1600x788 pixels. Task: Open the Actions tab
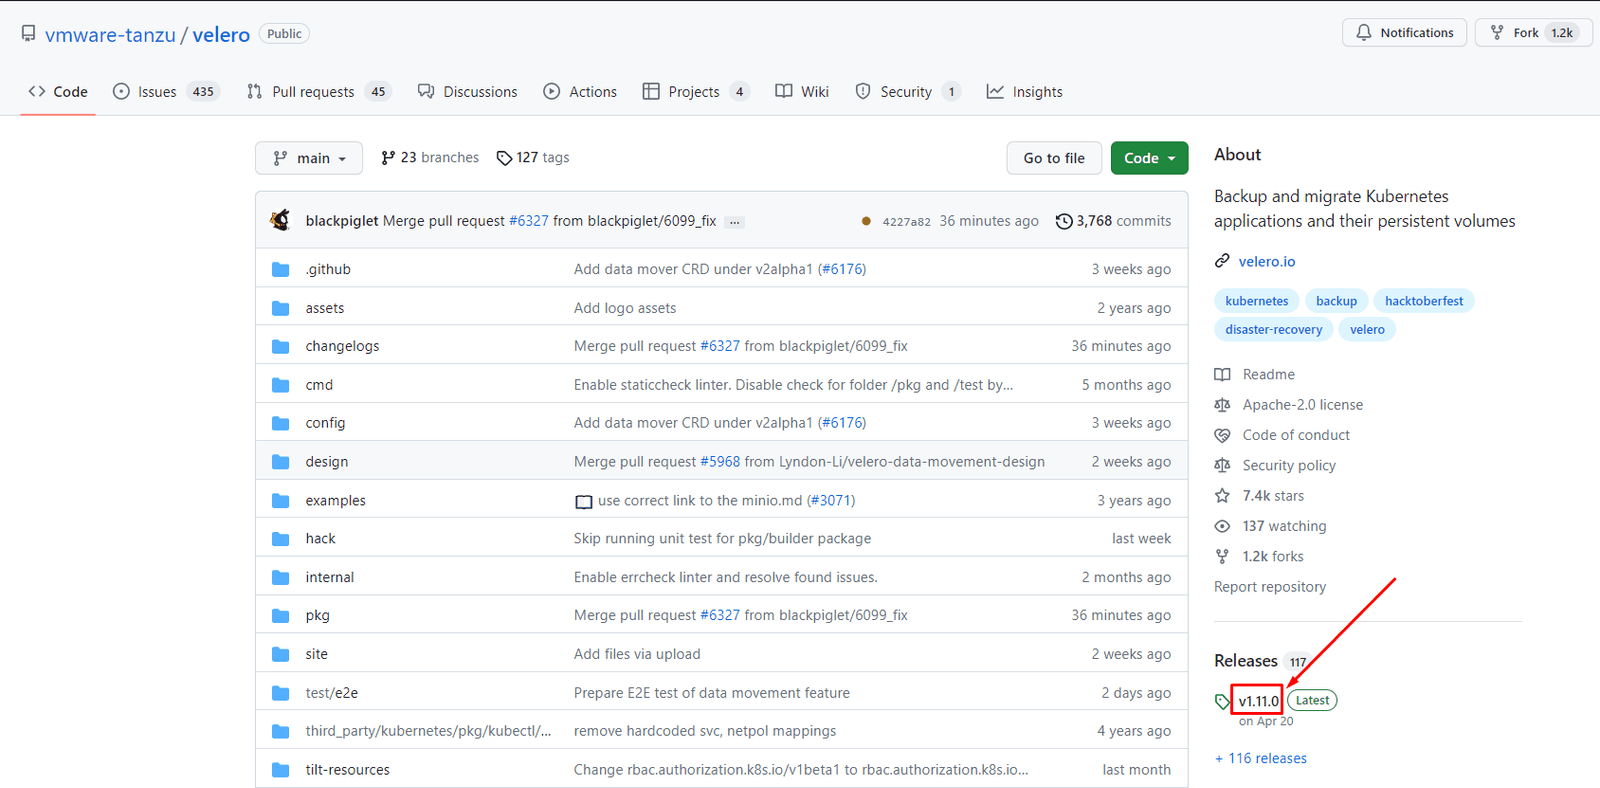(580, 92)
